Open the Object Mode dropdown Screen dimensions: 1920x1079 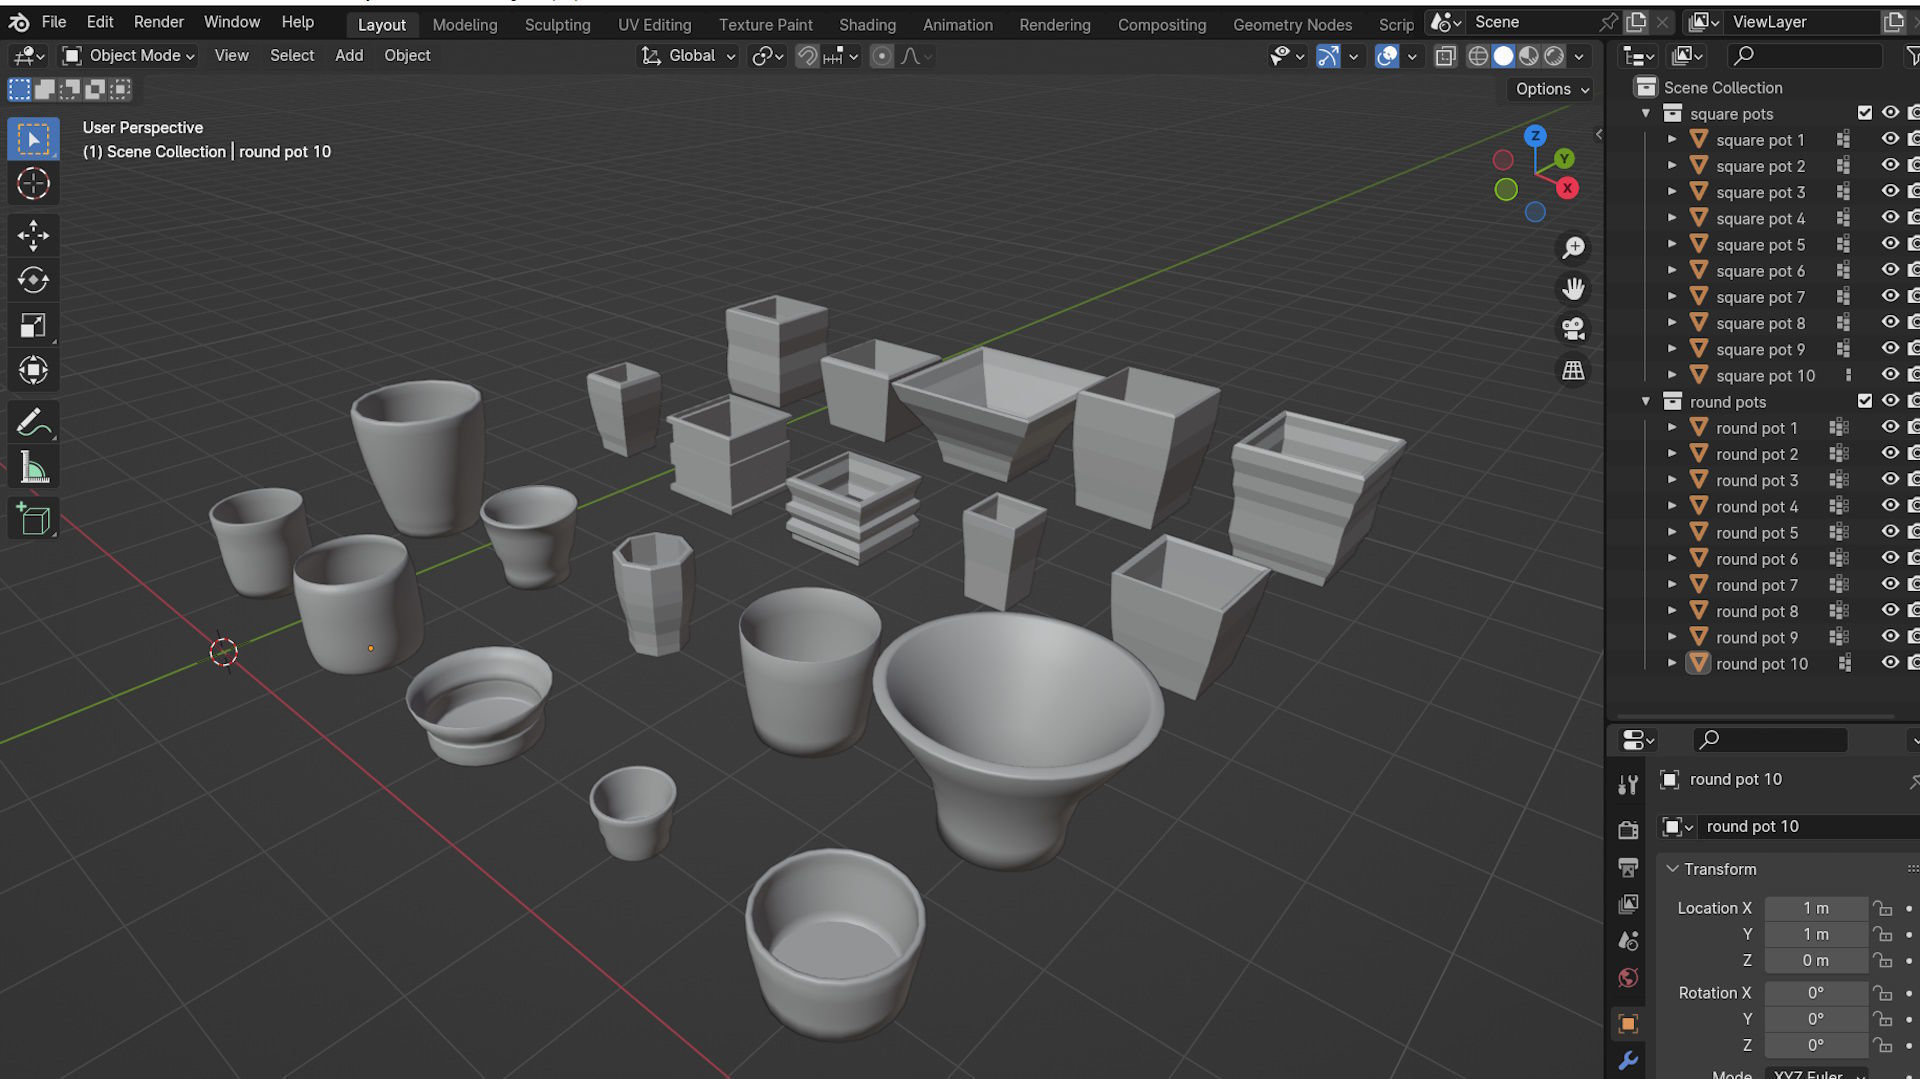tap(129, 56)
